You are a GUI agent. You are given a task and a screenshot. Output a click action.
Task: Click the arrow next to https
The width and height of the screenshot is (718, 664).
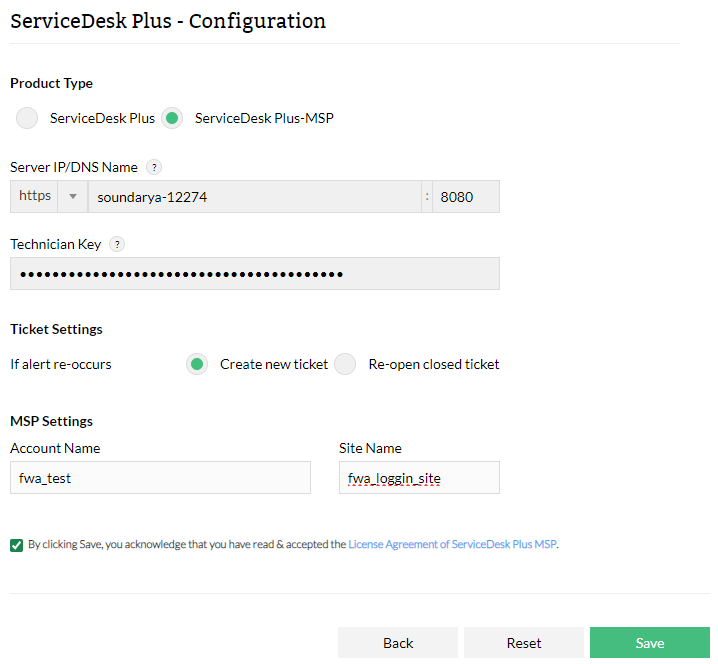pos(73,197)
